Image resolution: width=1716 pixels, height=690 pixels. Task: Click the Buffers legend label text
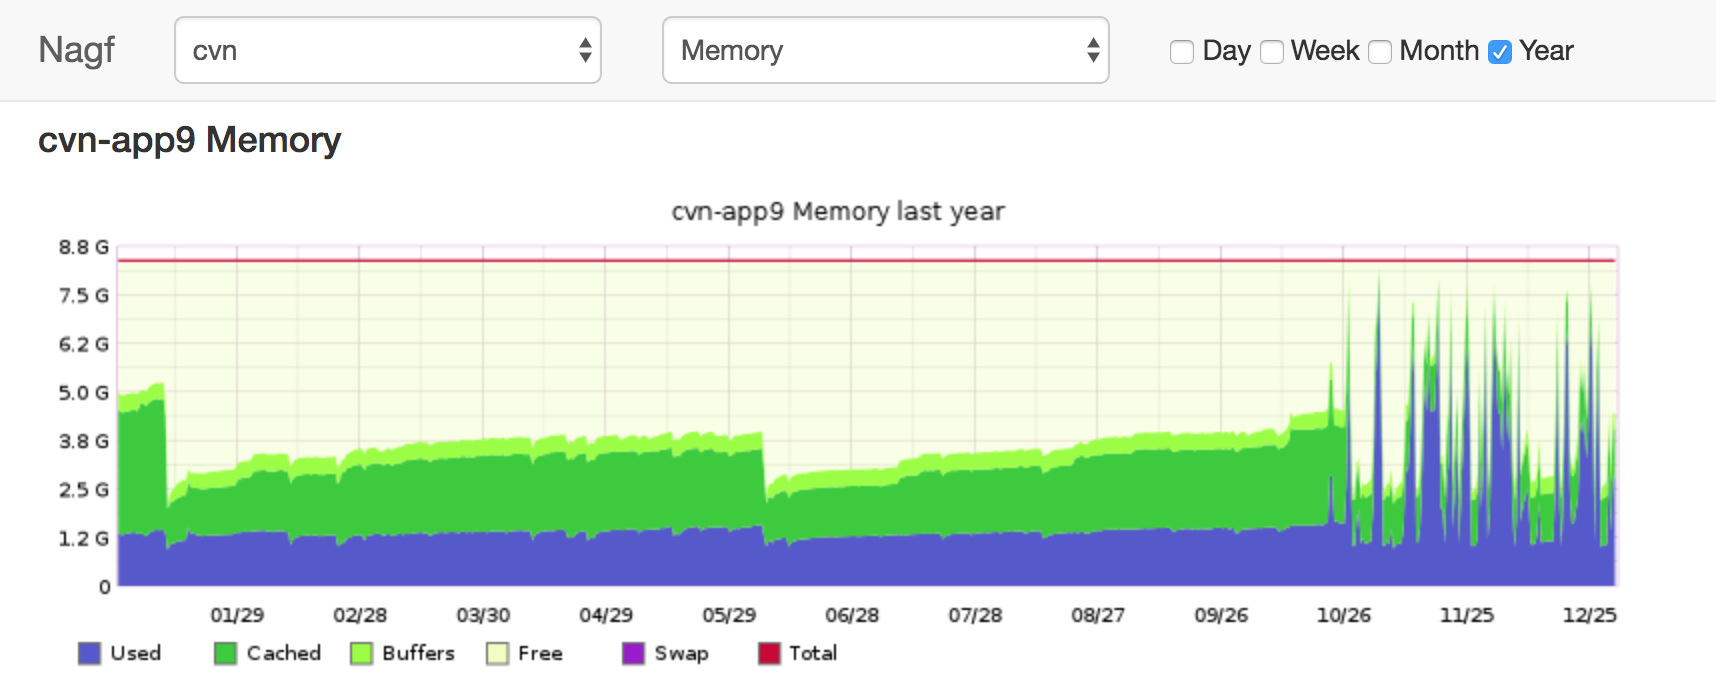click(418, 653)
